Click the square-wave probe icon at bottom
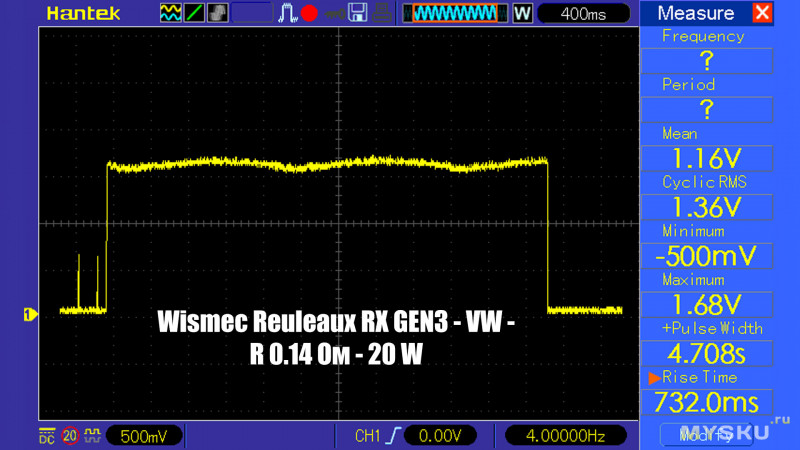The width and height of the screenshot is (800, 450). [92, 435]
